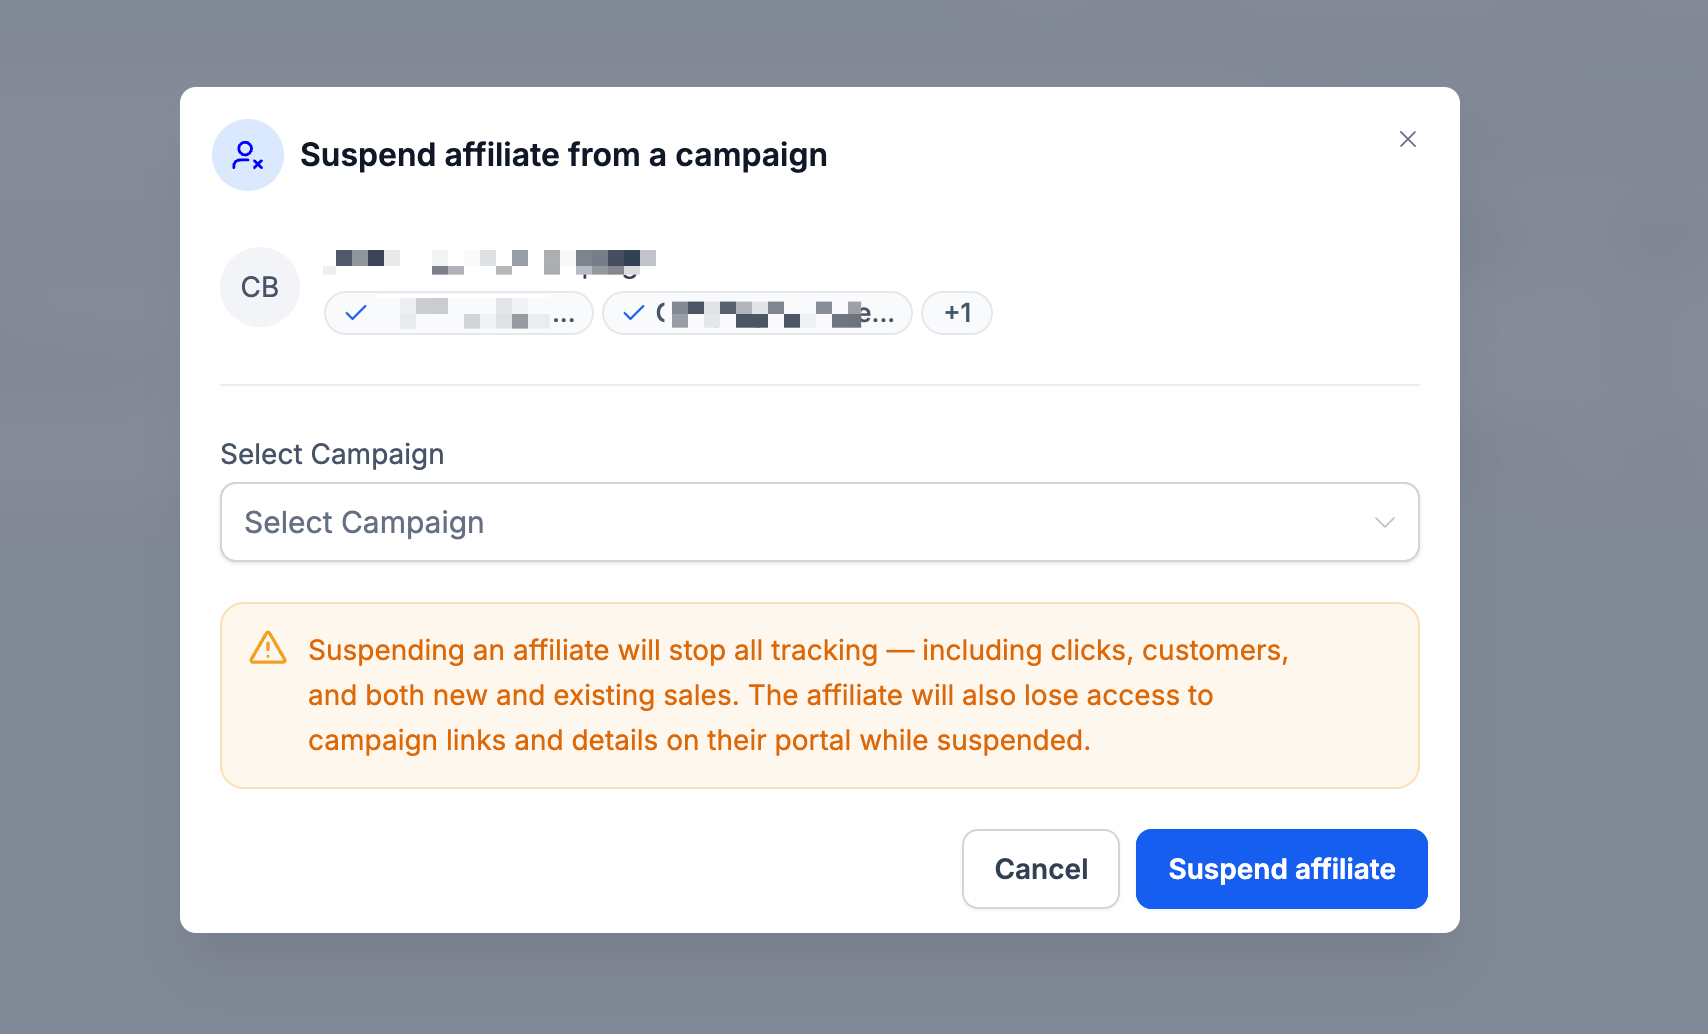Cancel the suspension dialog
This screenshot has height=1034, width=1708.
[1041, 869]
